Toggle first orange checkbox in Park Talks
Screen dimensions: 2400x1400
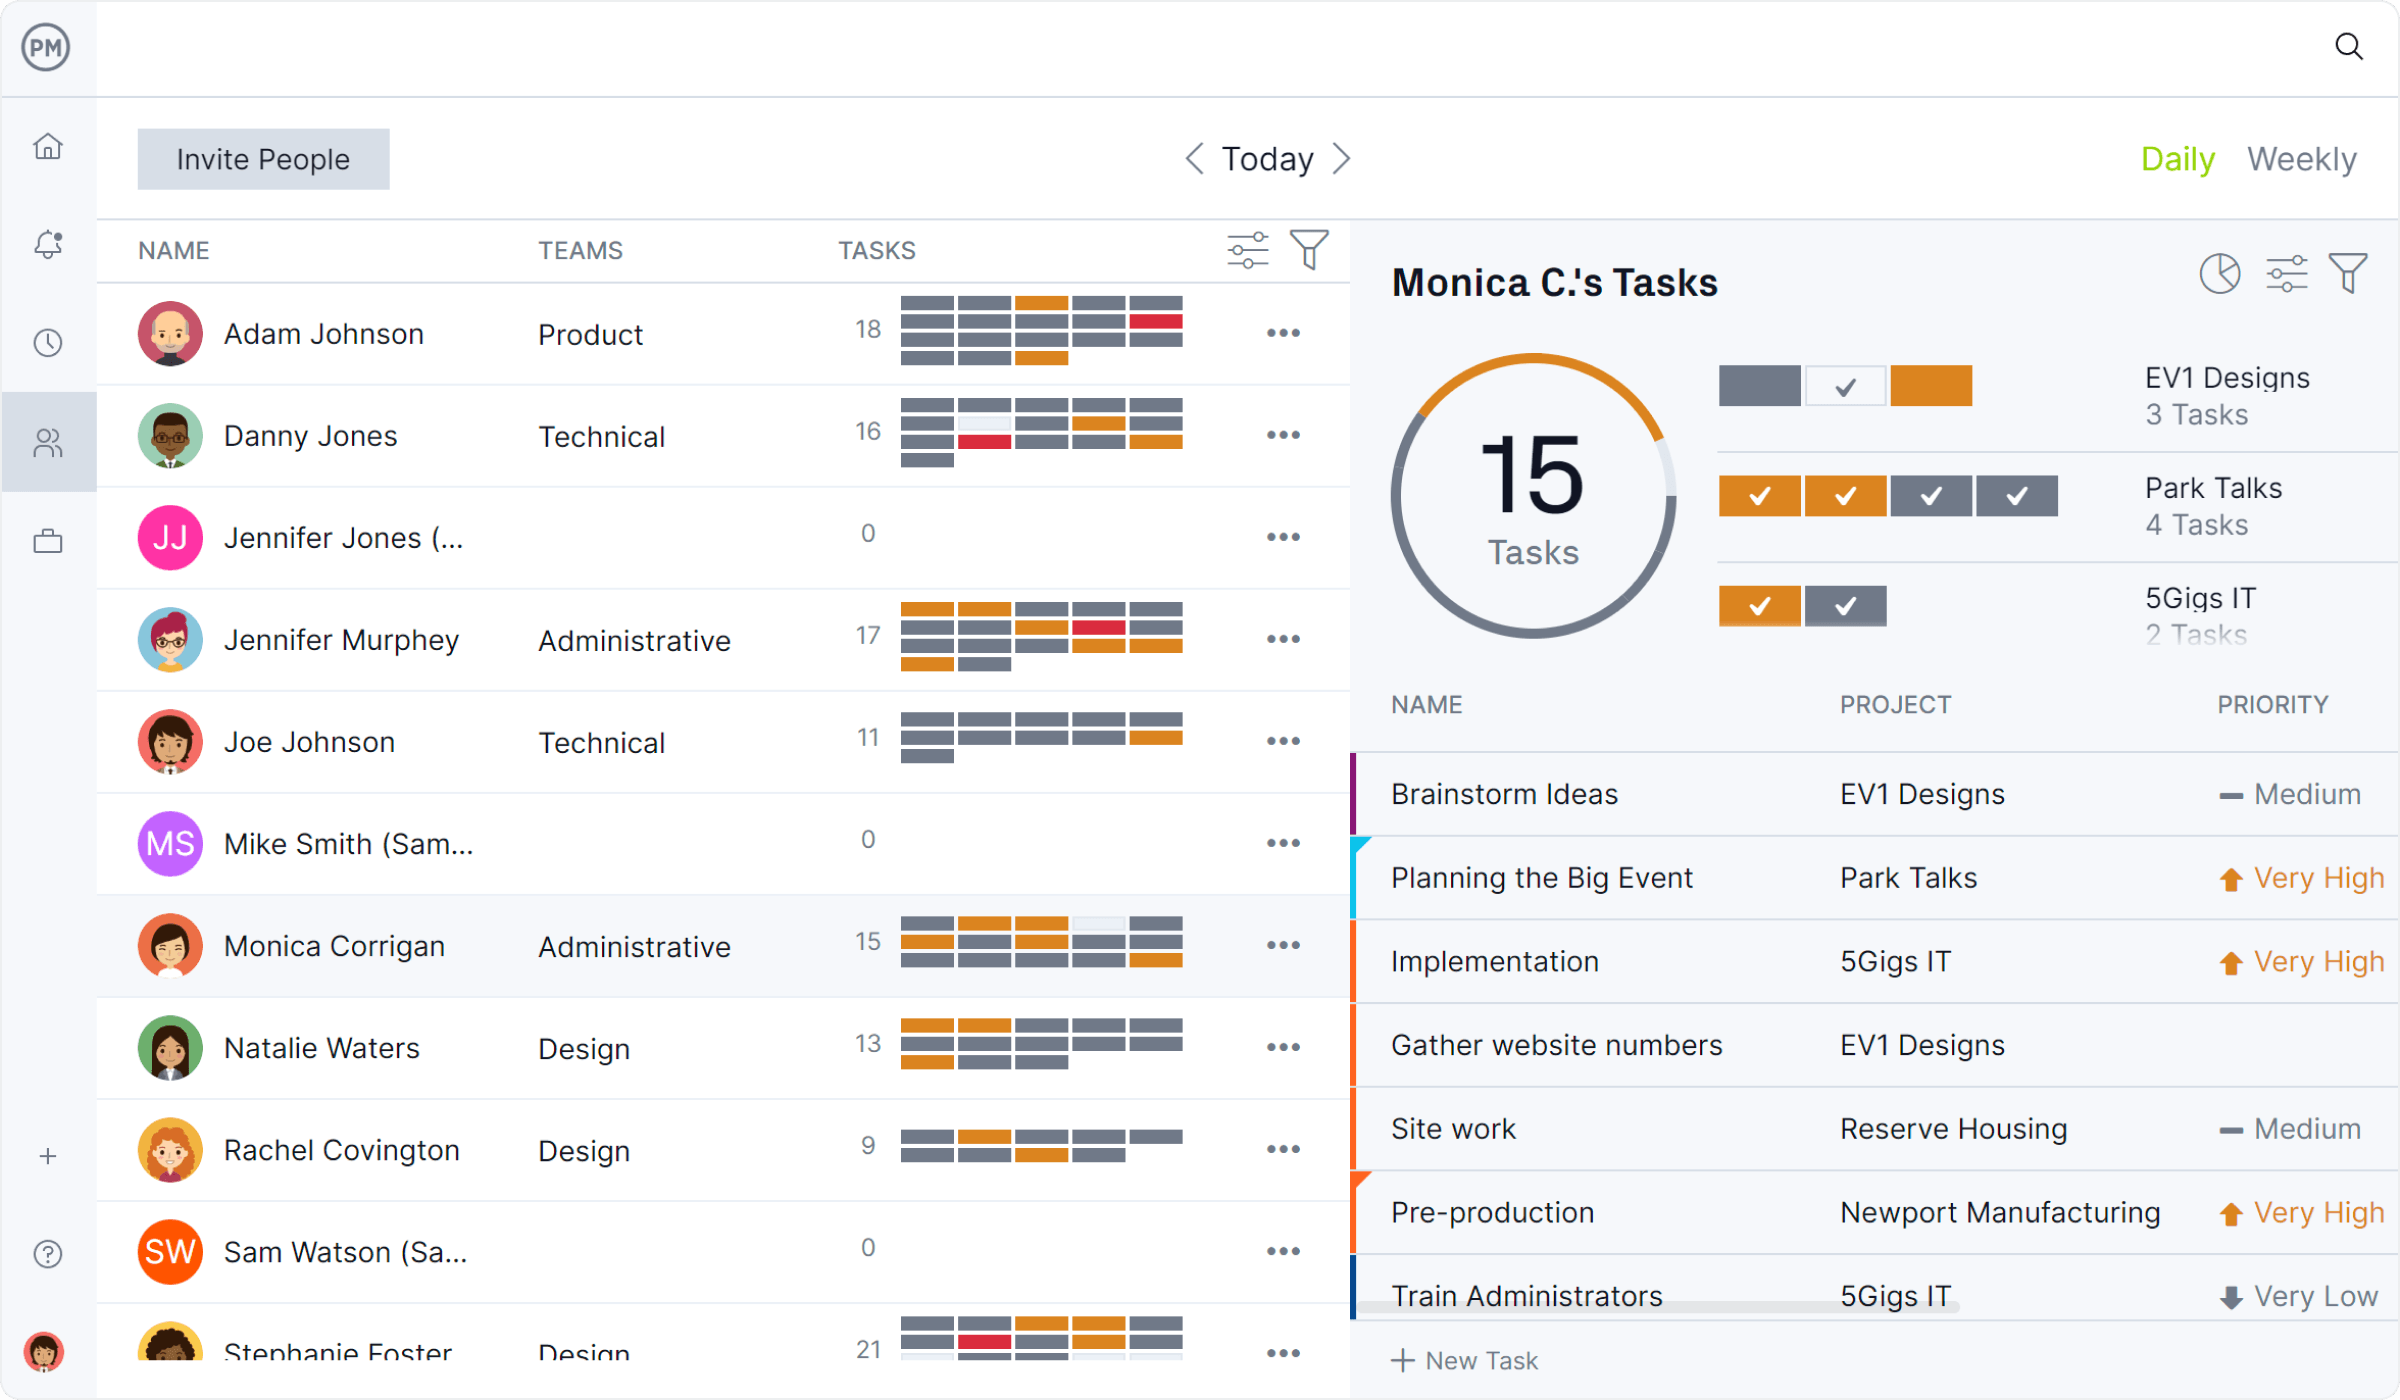coord(1759,496)
